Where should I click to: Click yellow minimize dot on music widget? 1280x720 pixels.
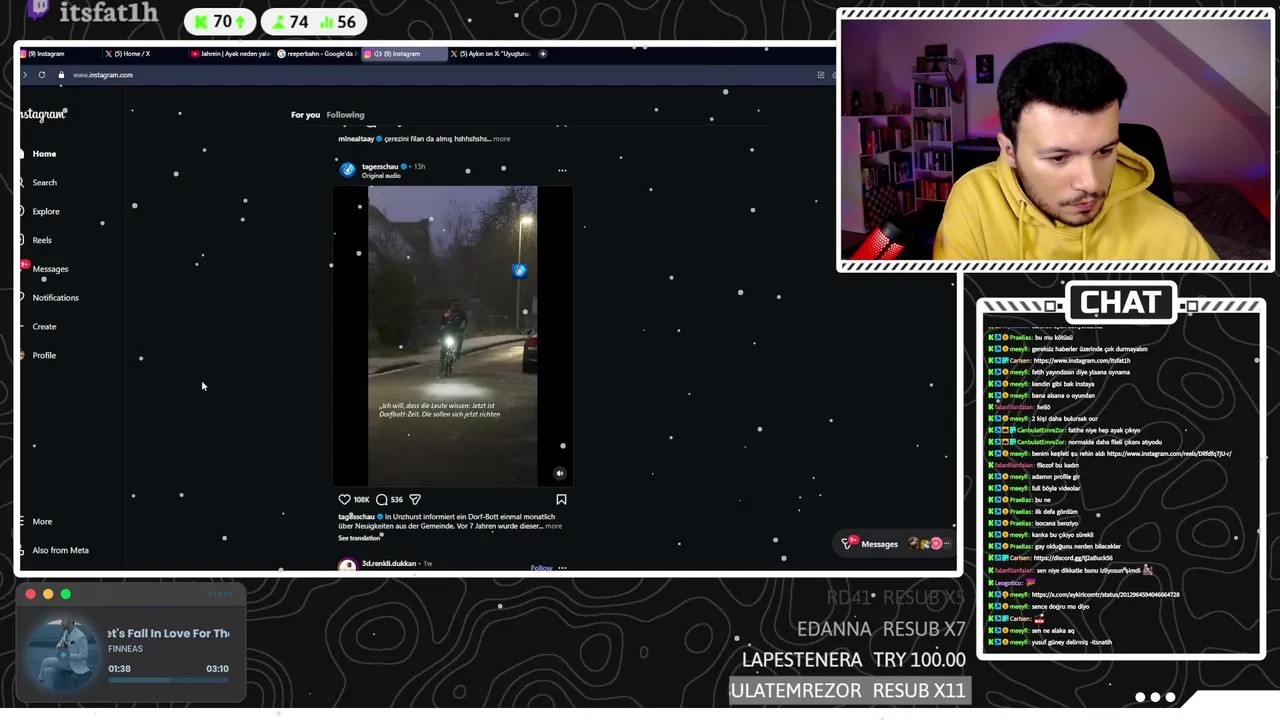48,594
